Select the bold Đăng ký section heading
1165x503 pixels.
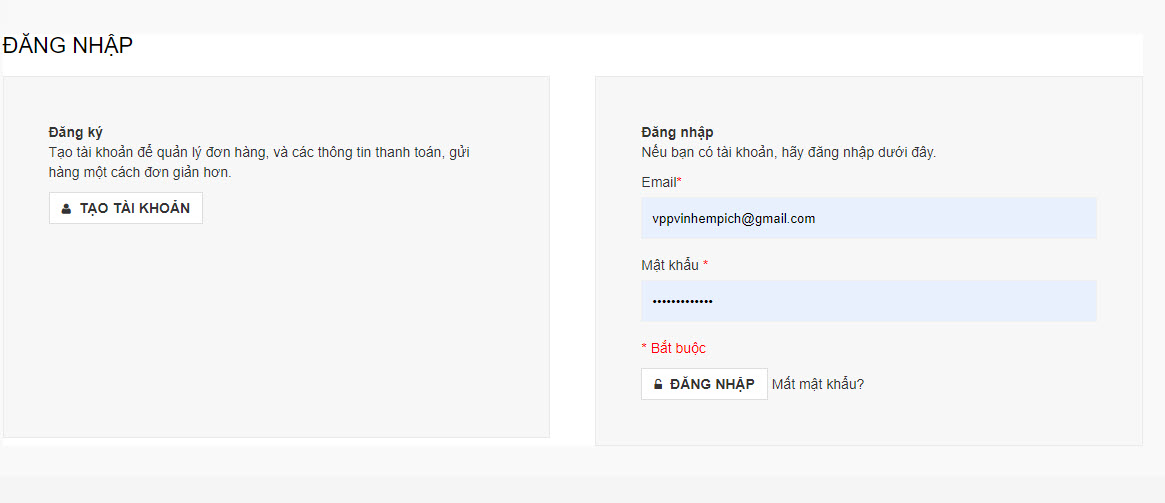coord(76,132)
